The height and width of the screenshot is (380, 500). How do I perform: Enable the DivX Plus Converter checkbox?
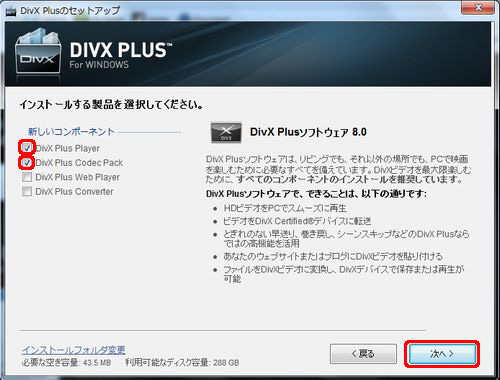[x=27, y=191]
